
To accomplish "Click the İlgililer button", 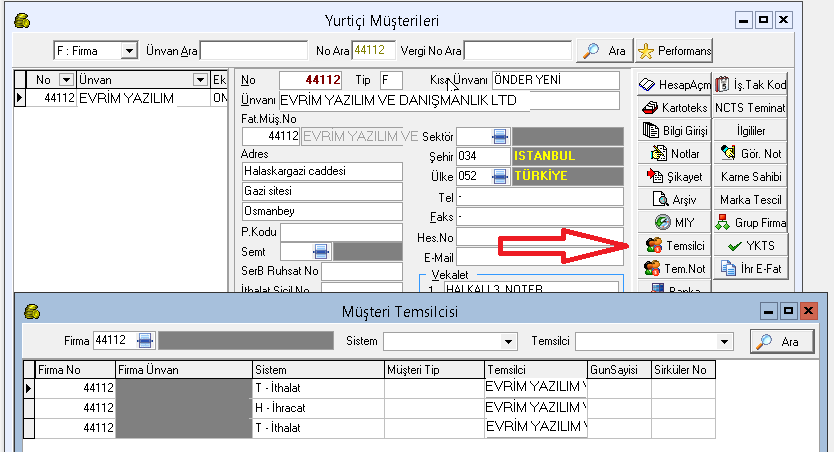I will coord(750,131).
